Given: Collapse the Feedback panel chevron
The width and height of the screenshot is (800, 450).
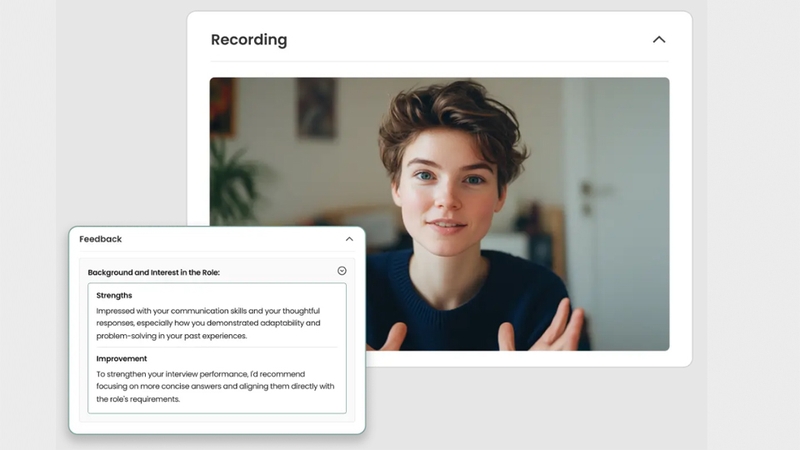Looking at the screenshot, I should (349, 239).
